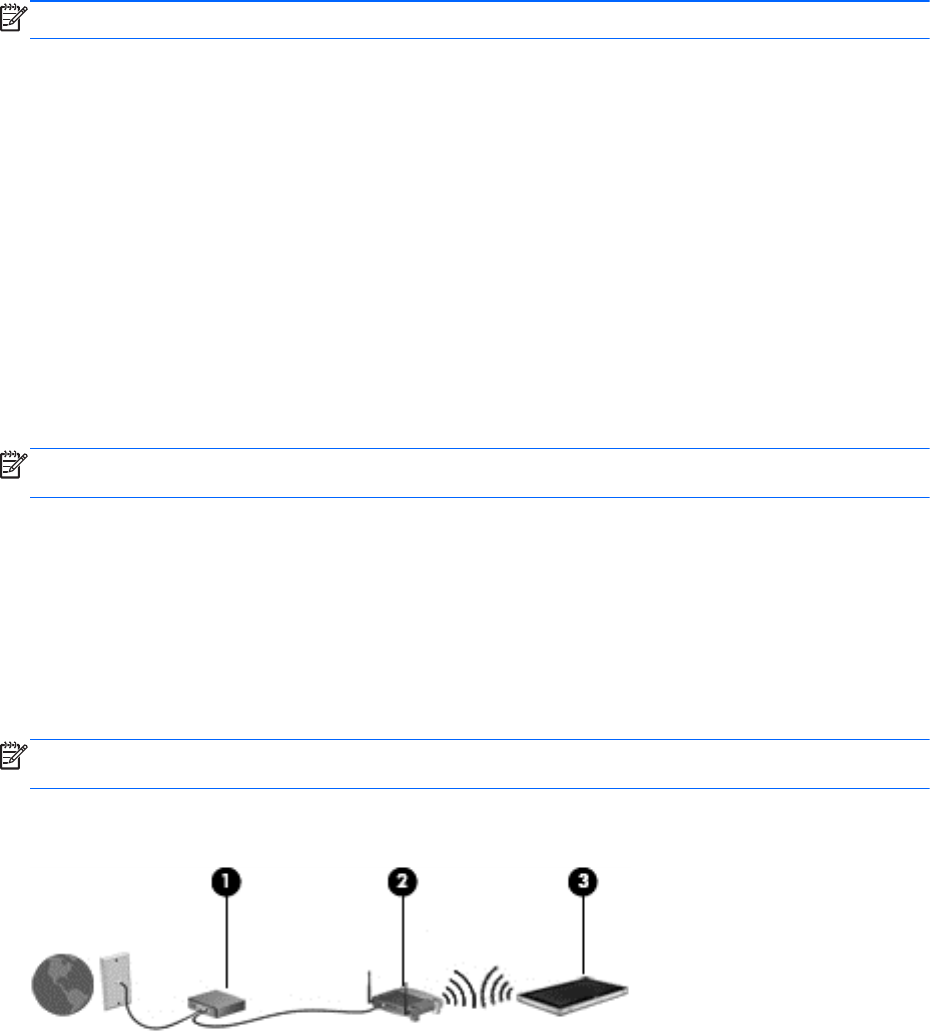Select callout number 1 in the diagram
Screen dimensions: 930x1033
226,881
